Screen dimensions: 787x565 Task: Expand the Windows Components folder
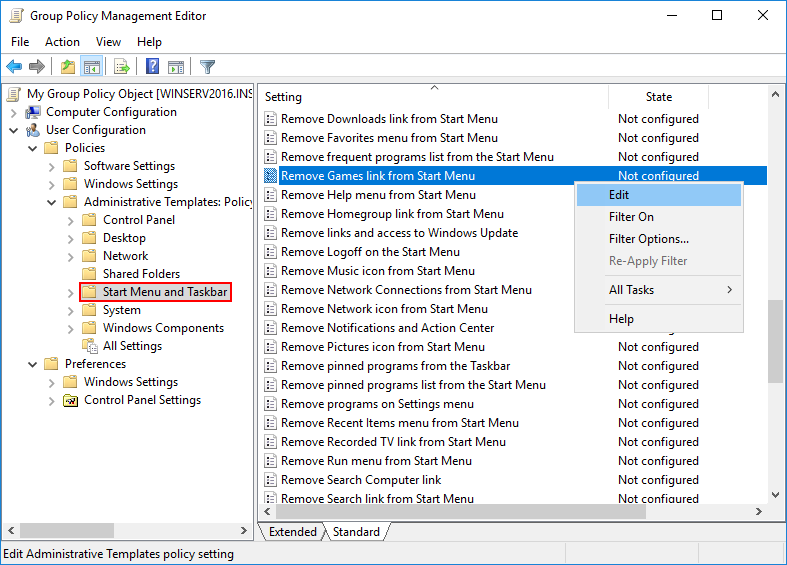(71, 328)
